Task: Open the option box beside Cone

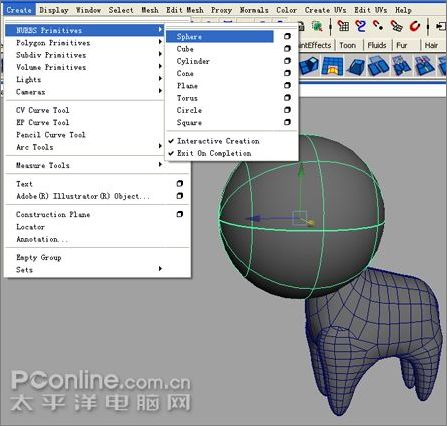Action: (287, 73)
